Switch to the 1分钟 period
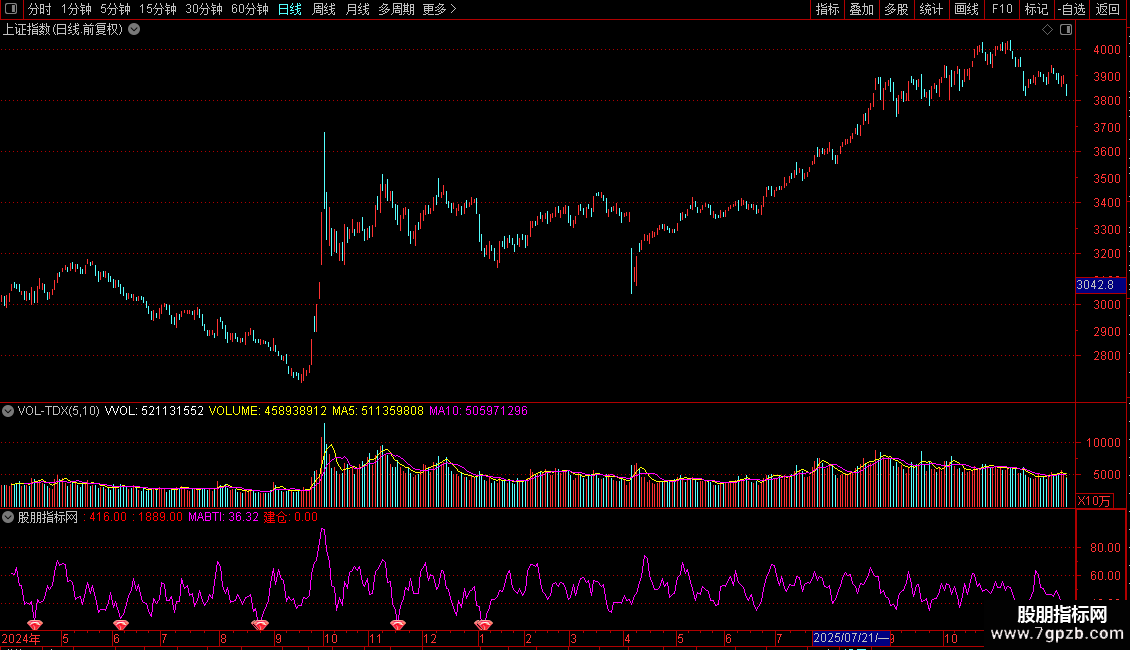The image size is (1130, 650). point(76,9)
